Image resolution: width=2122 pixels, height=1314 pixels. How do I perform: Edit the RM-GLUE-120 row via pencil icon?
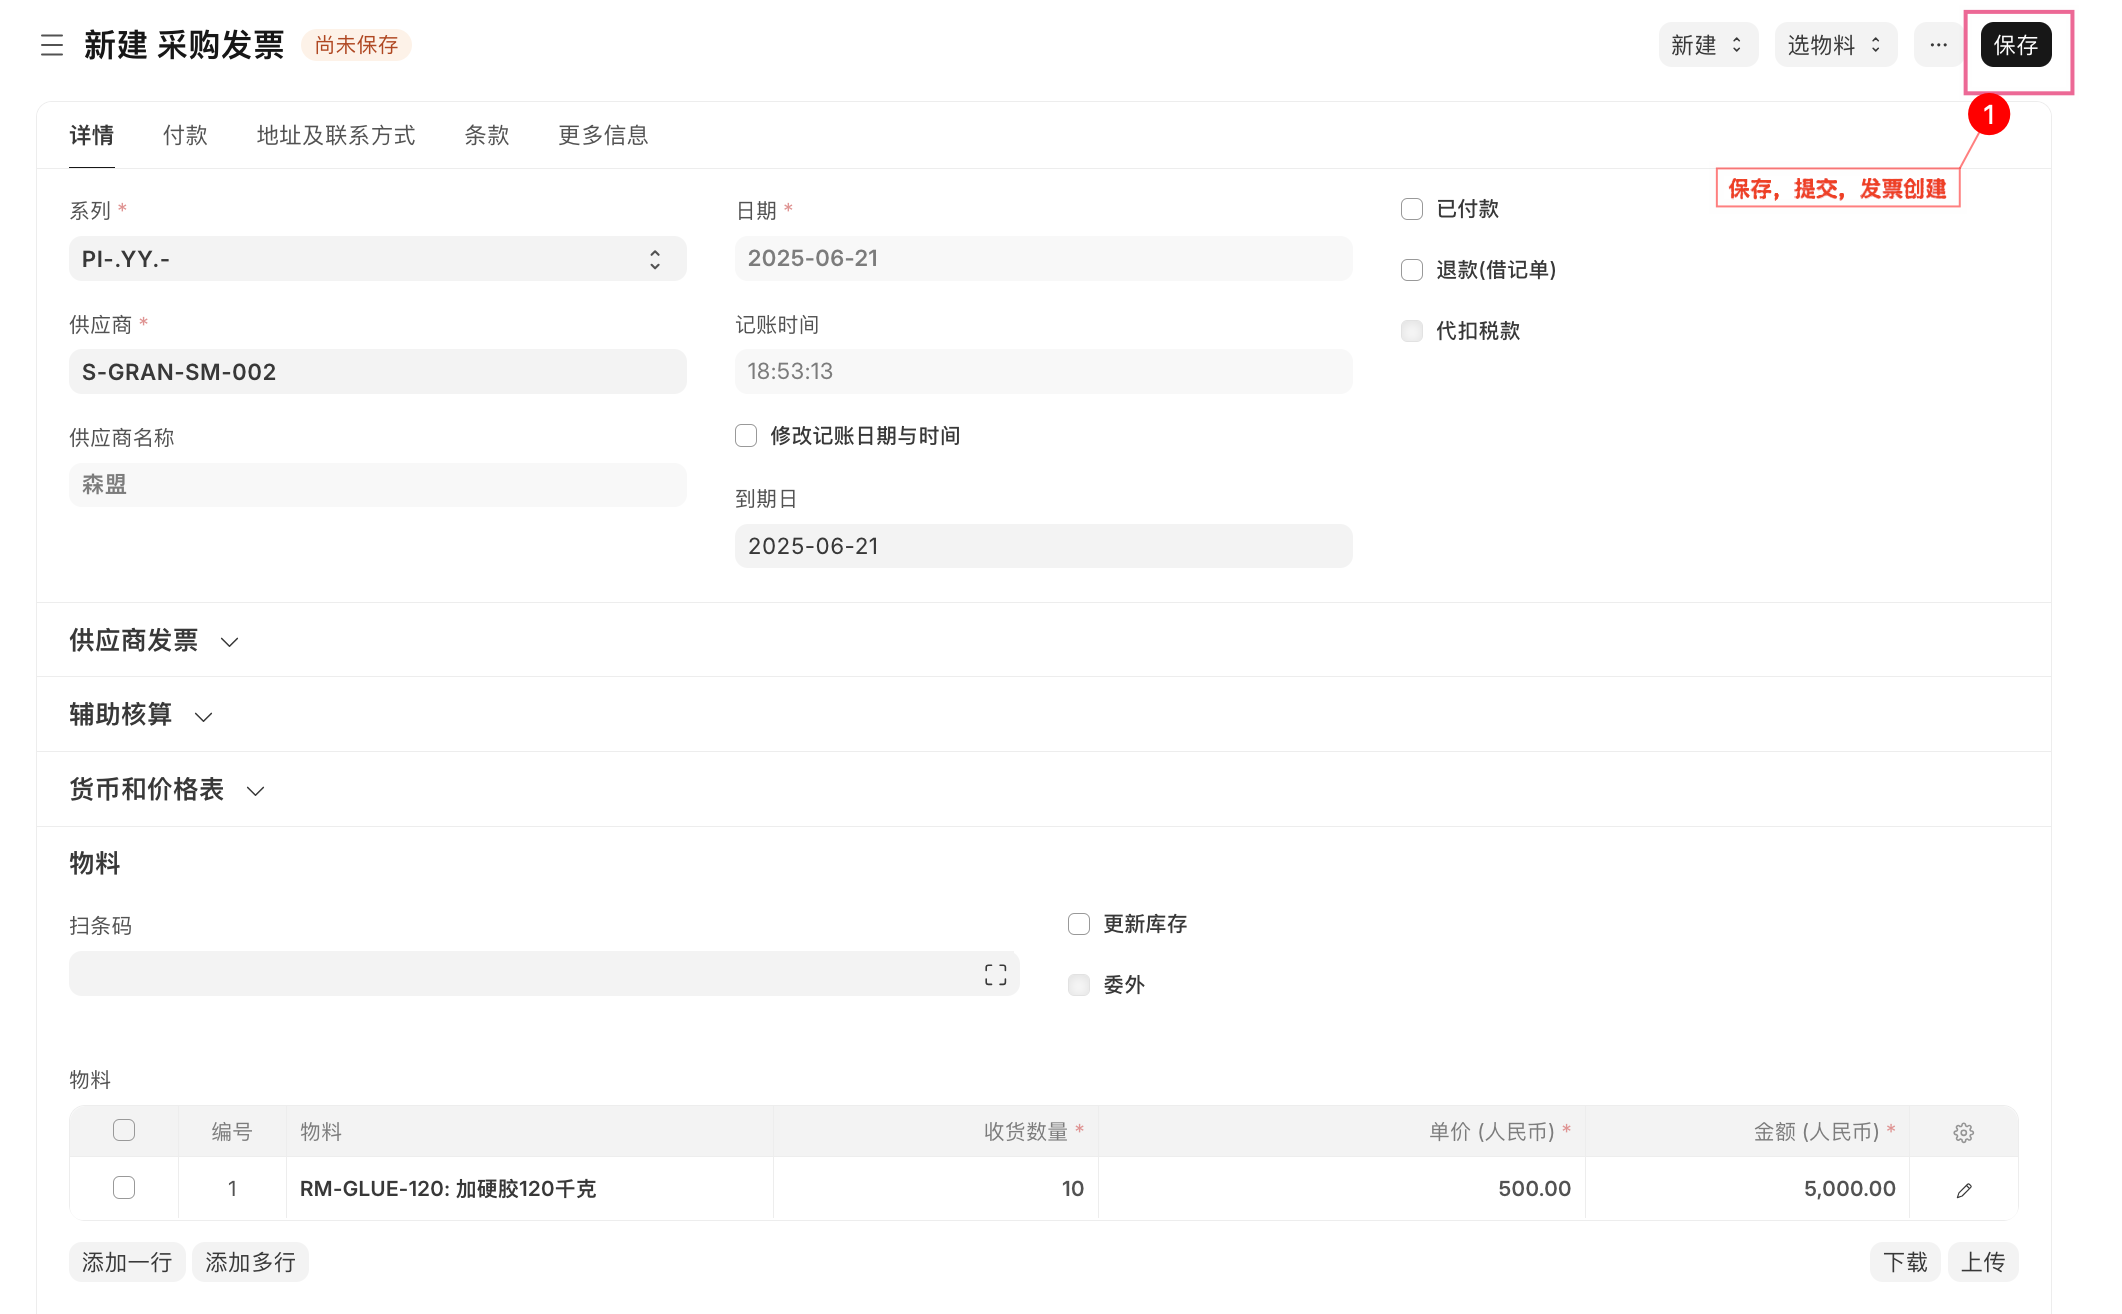click(1963, 1189)
